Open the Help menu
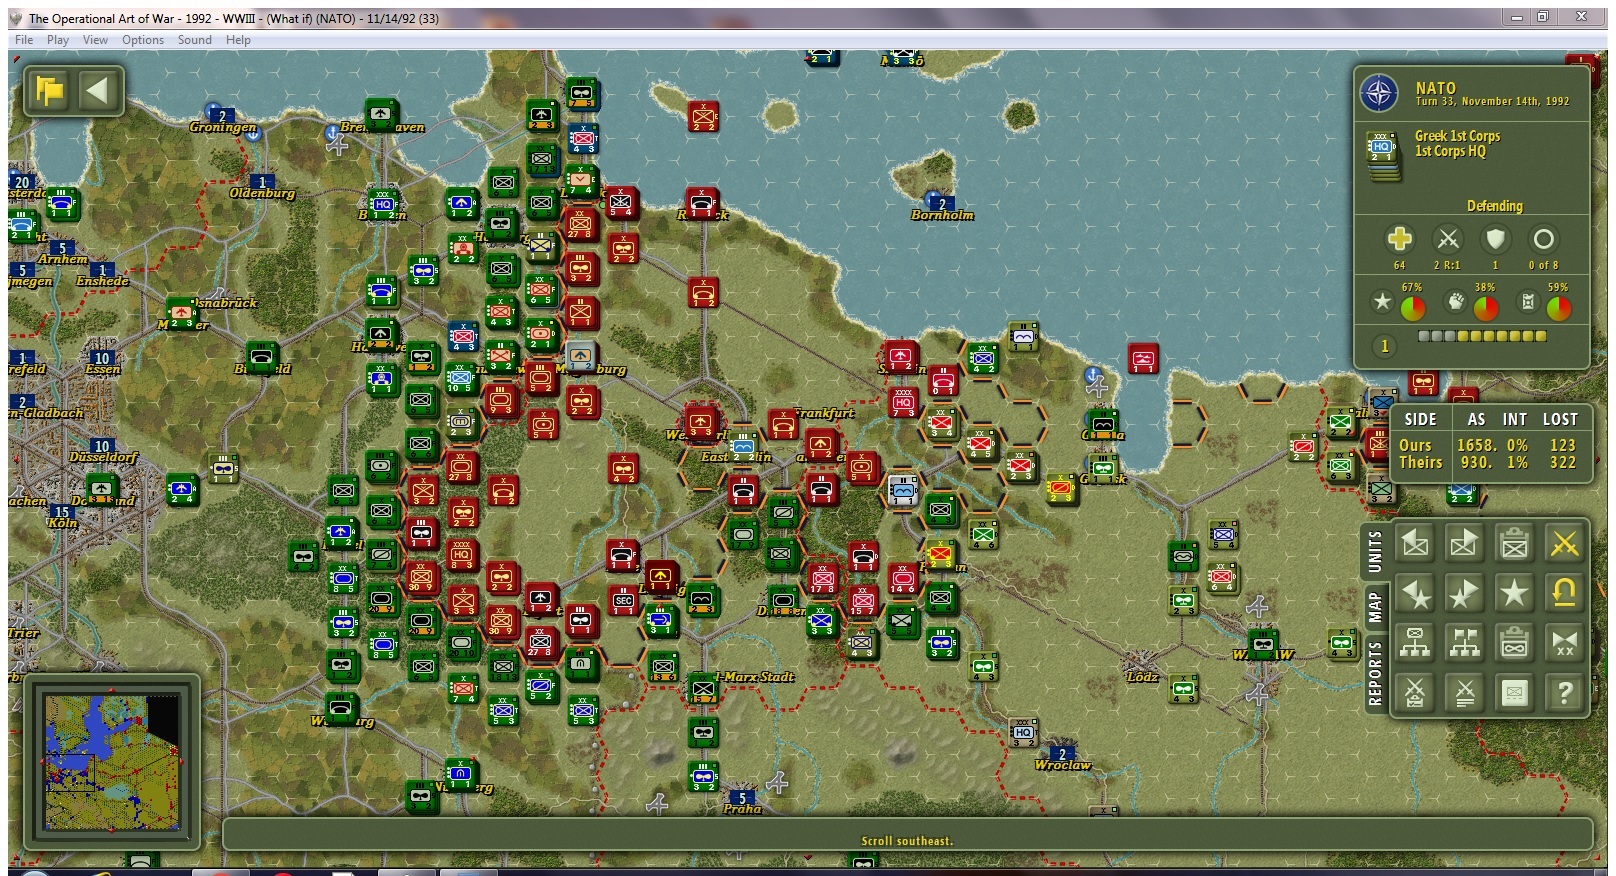The image size is (1616, 876). 238,40
